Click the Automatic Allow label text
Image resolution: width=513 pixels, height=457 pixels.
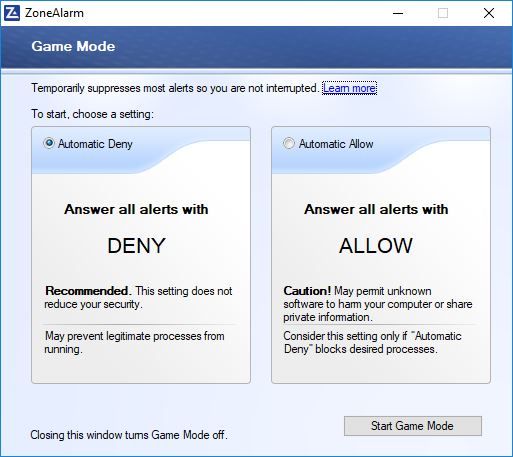[x=336, y=144]
